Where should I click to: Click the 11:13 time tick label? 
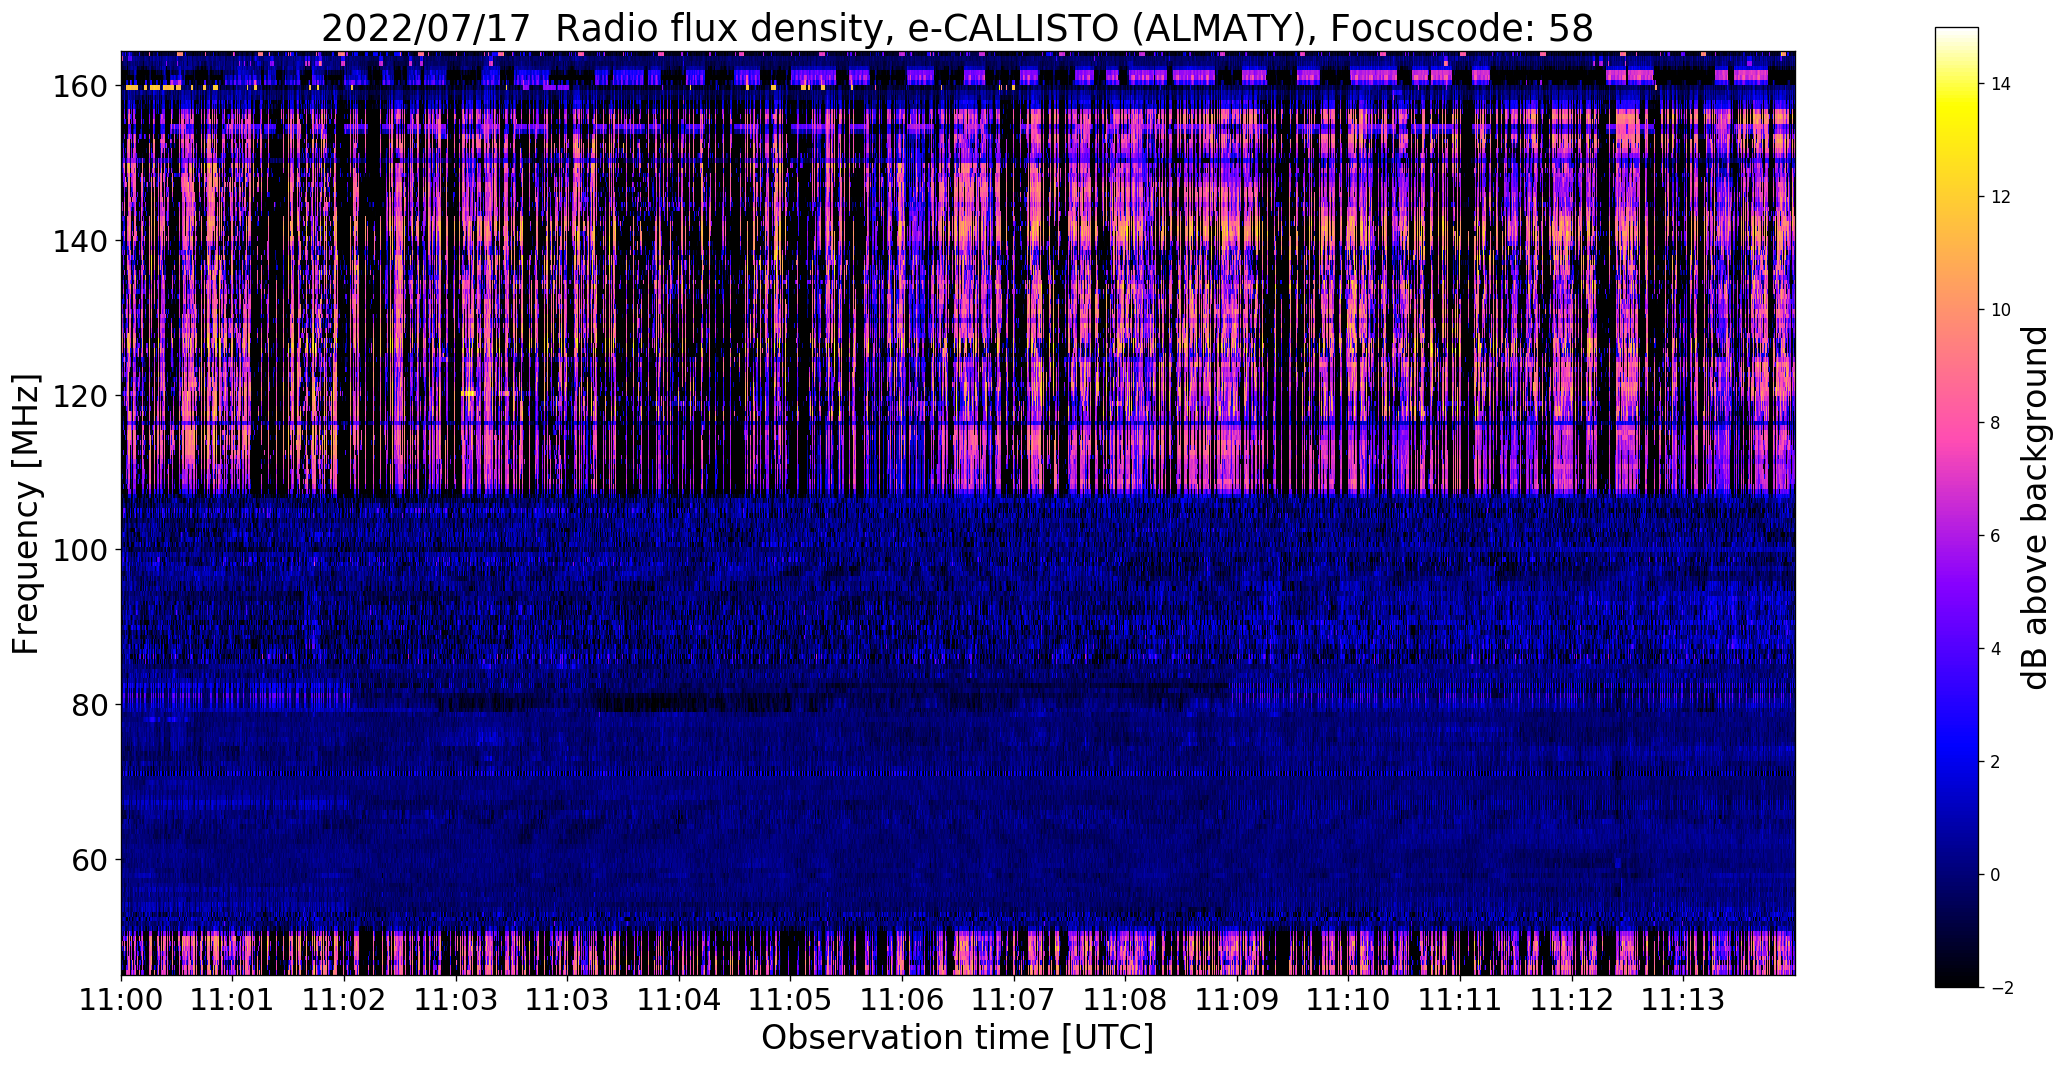[1684, 1000]
